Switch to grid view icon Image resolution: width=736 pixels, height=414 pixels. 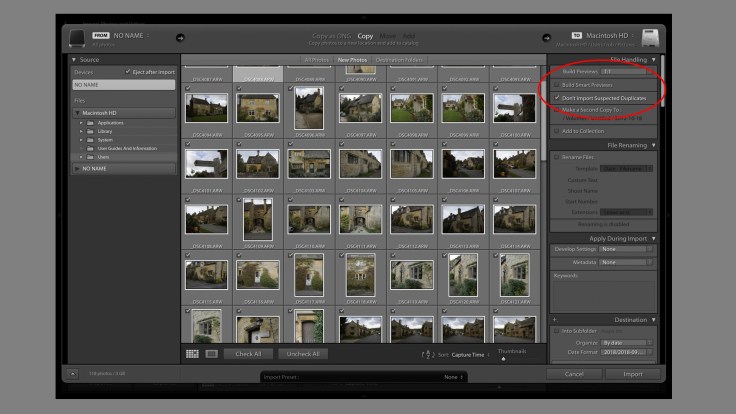pos(192,353)
